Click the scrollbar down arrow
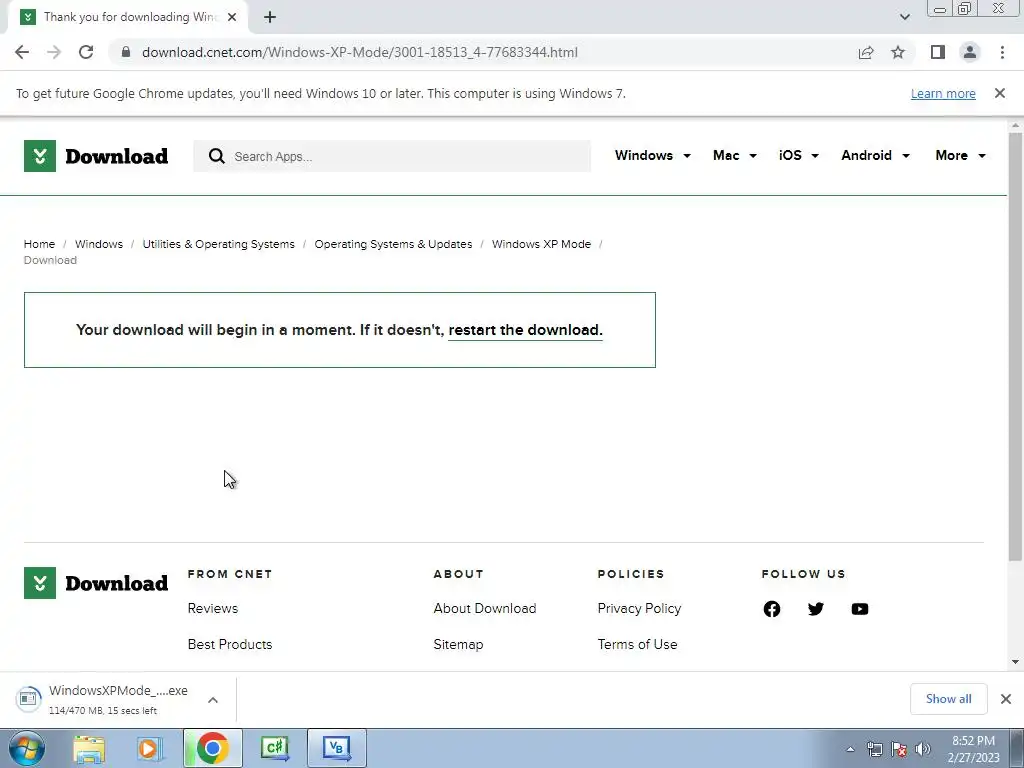This screenshot has height=768, width=1024. [x=1015, y=662]
